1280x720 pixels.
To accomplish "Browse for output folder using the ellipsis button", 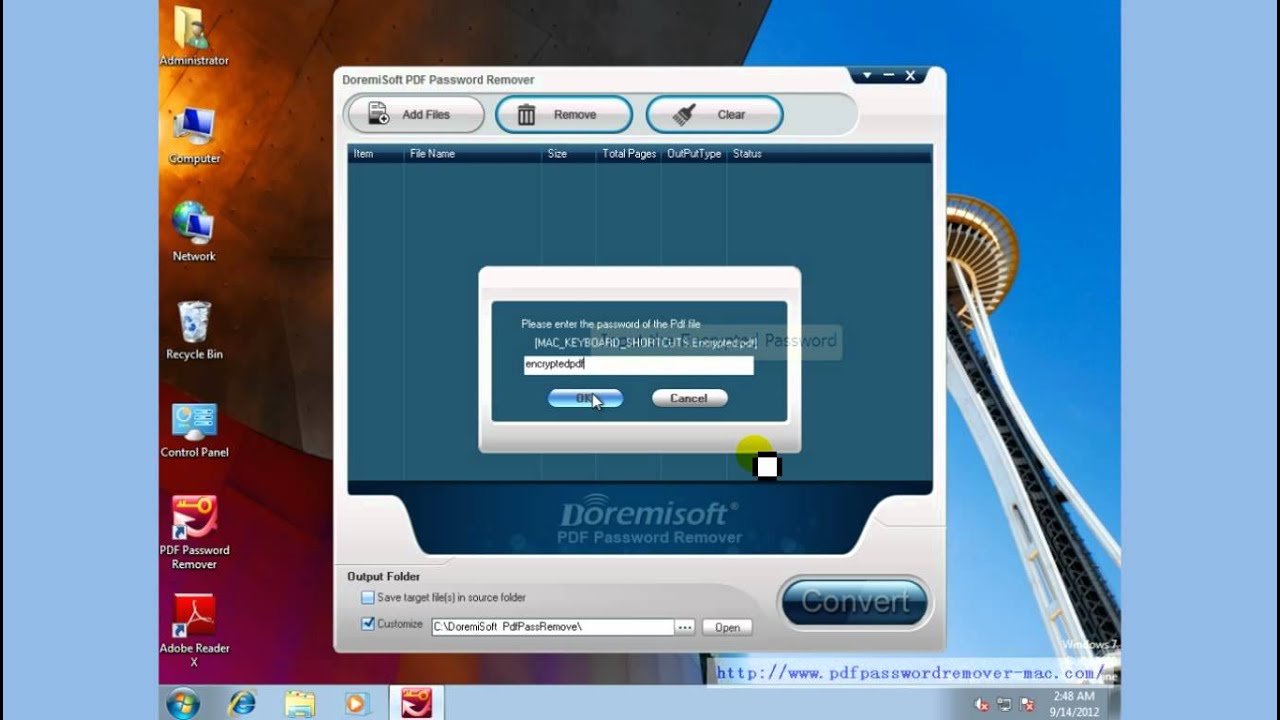I will click(x=685, y=628).
